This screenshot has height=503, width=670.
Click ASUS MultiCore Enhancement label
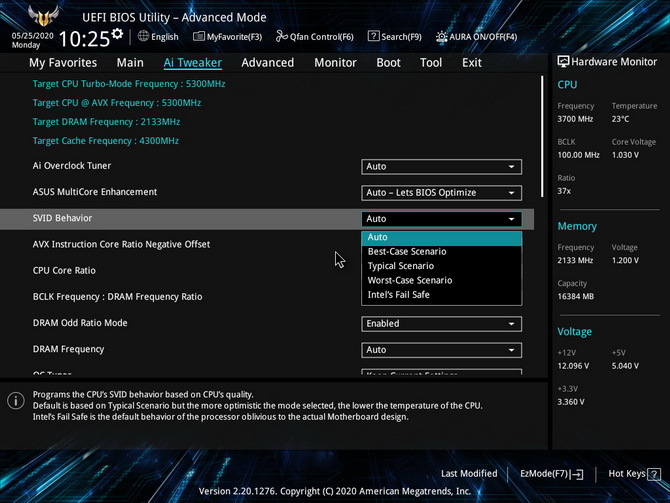[94, 192]
